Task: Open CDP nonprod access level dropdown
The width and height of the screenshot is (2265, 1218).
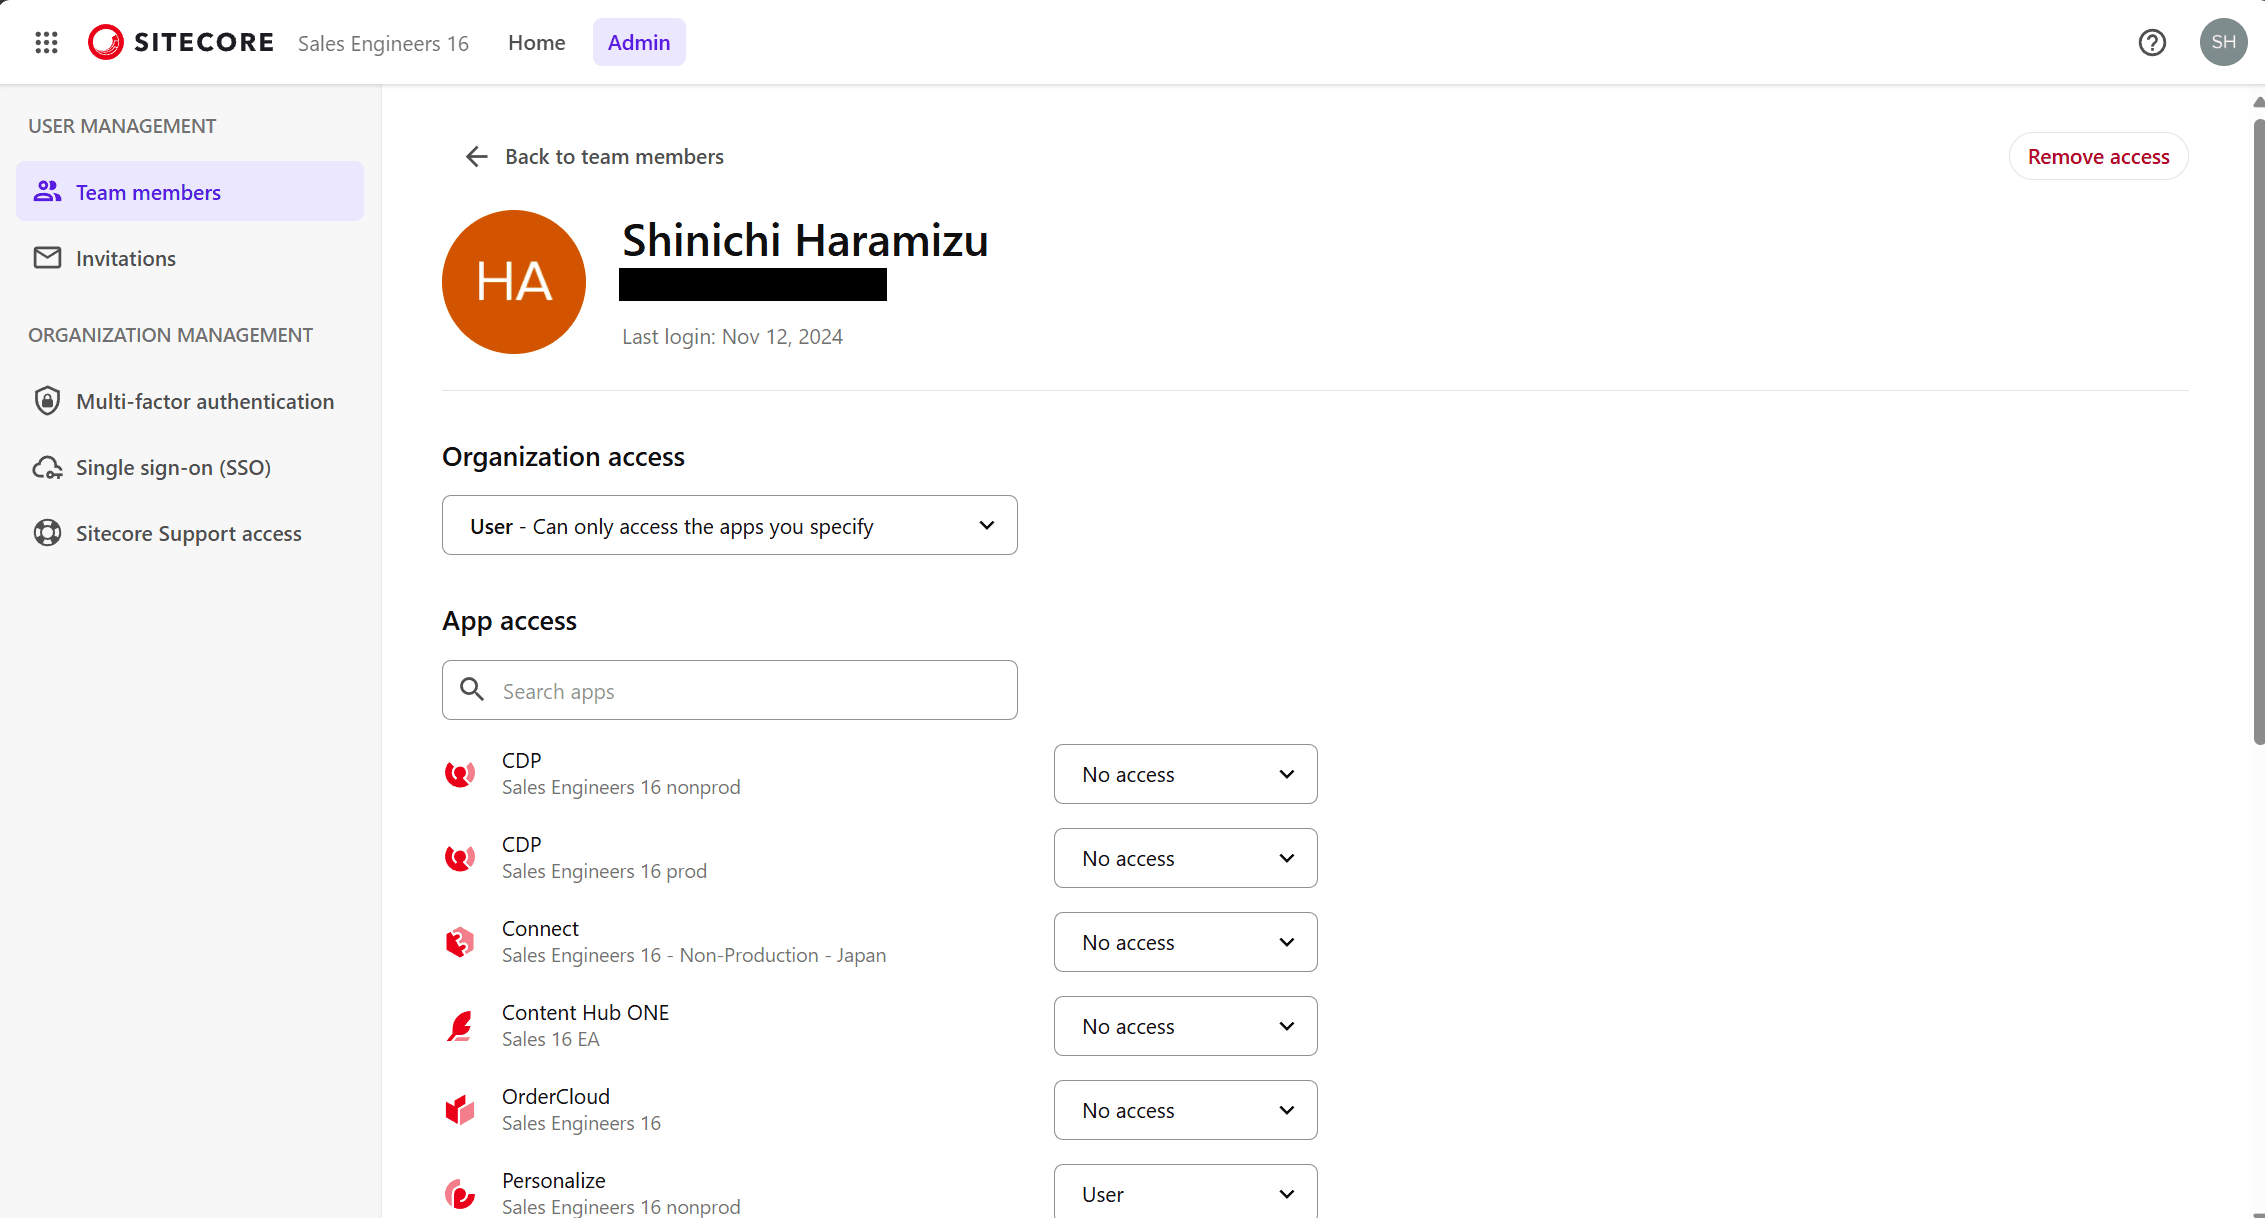Action: click(x=1185, y=774)
